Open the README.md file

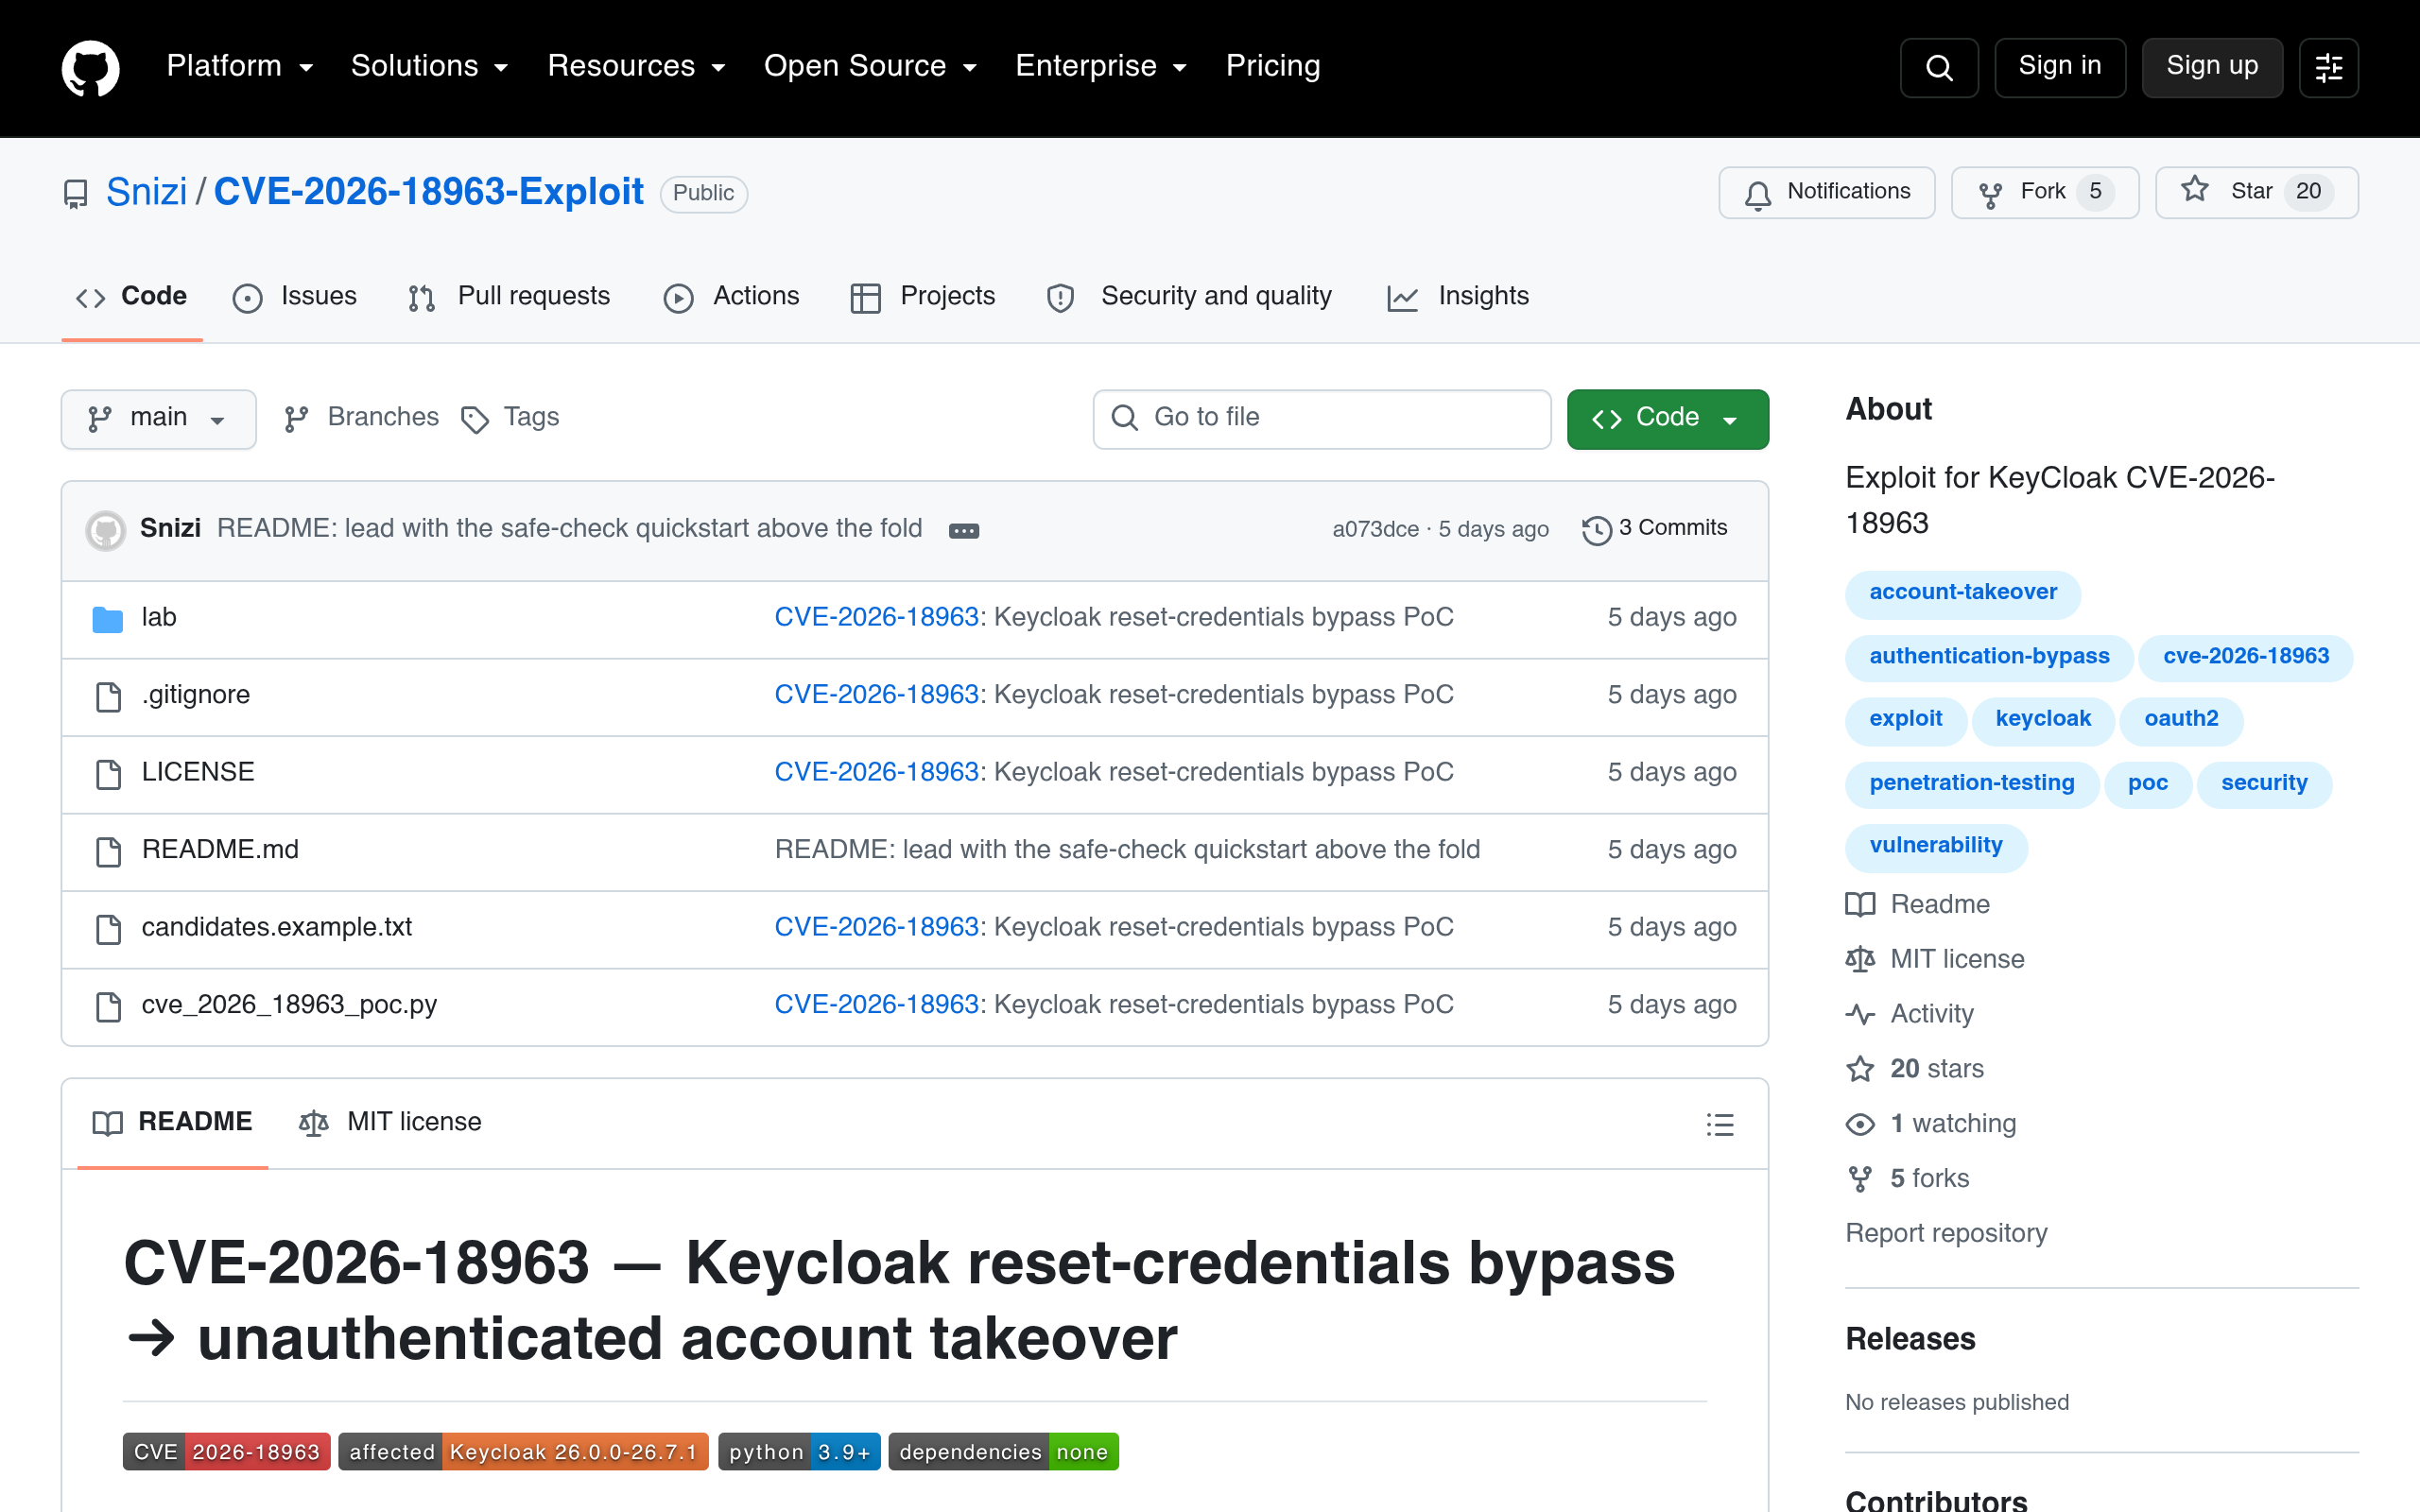coord(220,850)
